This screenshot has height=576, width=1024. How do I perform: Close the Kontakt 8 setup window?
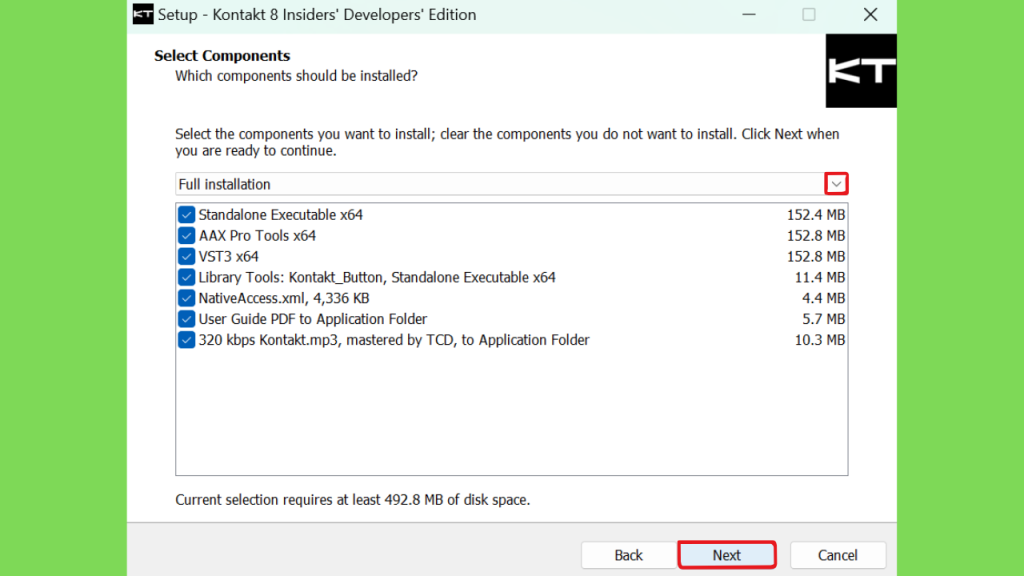point(870,14)
